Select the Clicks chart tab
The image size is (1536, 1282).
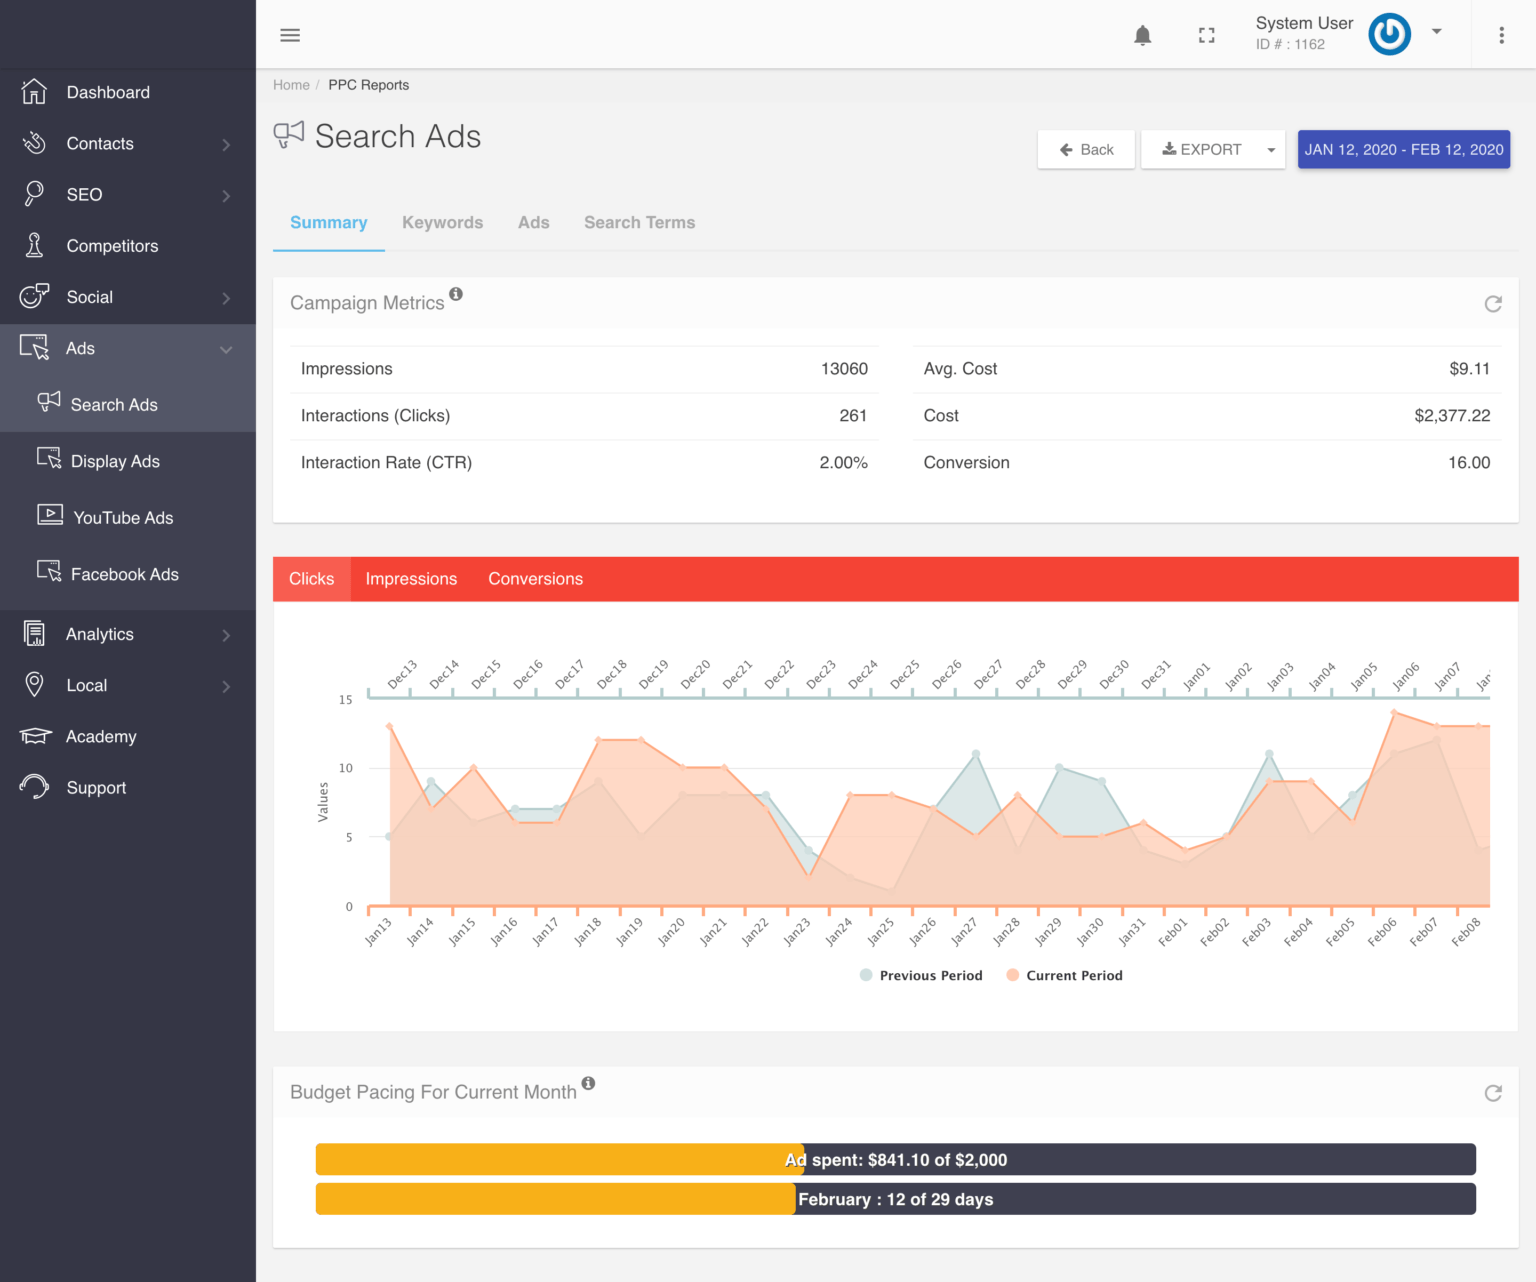pyautogui.click(x=312, y=579)
